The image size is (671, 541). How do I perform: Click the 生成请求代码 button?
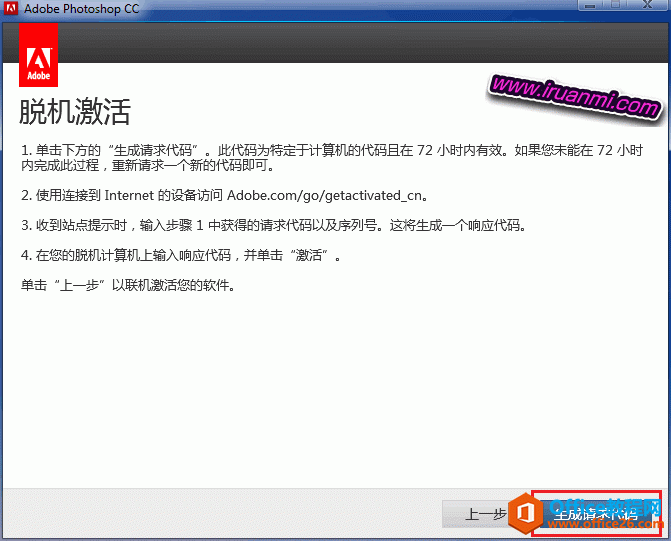(596, 514)
